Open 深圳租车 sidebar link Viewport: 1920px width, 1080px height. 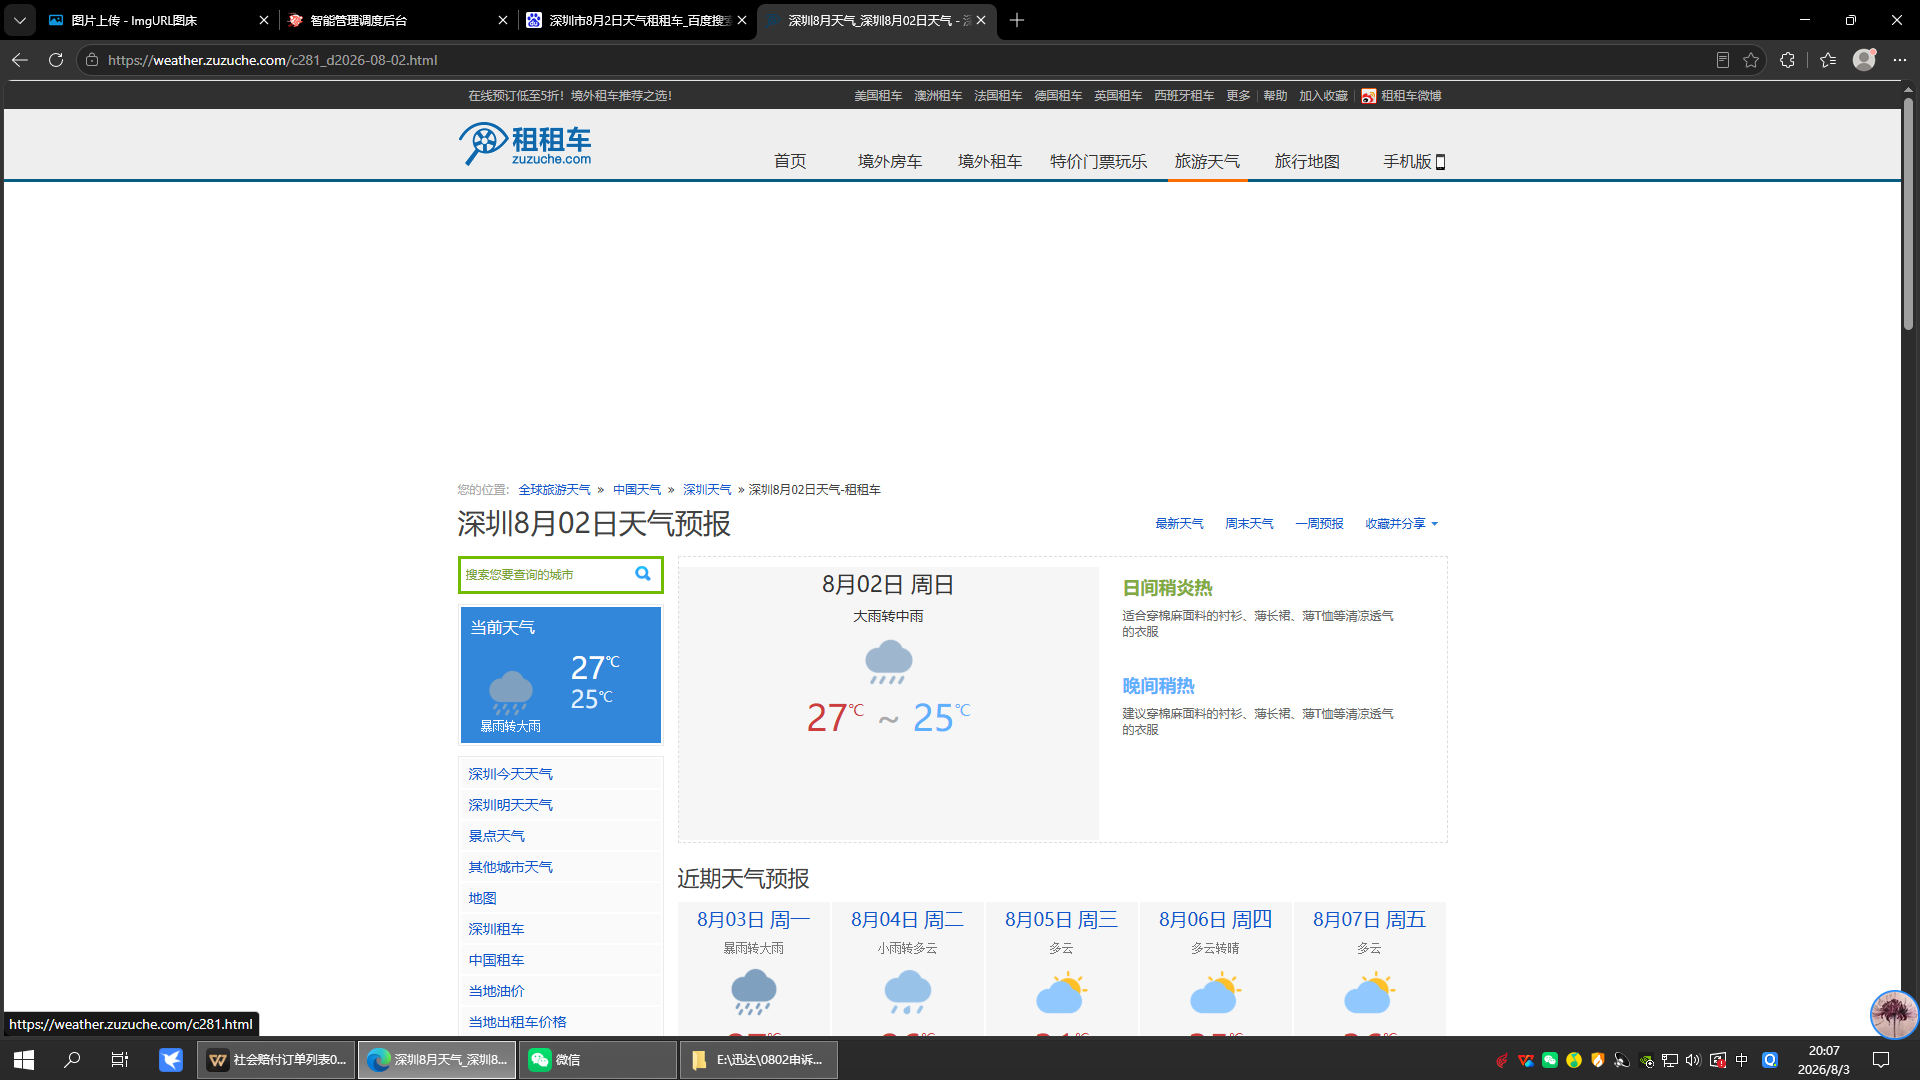pos(496,929)
